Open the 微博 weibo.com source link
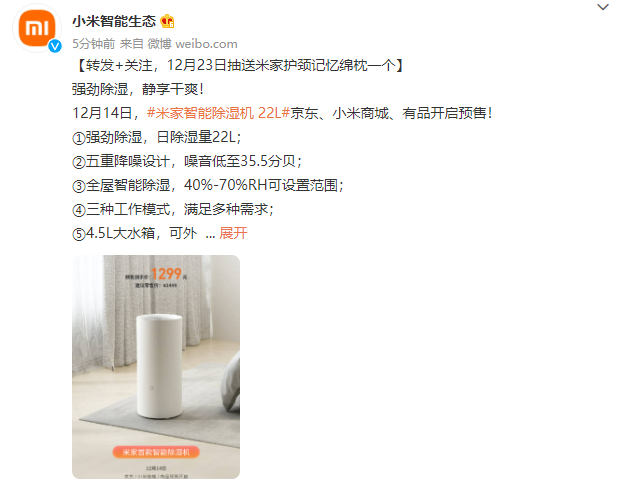619x487 pixels. pyautogui.click(x=192, y=44)
